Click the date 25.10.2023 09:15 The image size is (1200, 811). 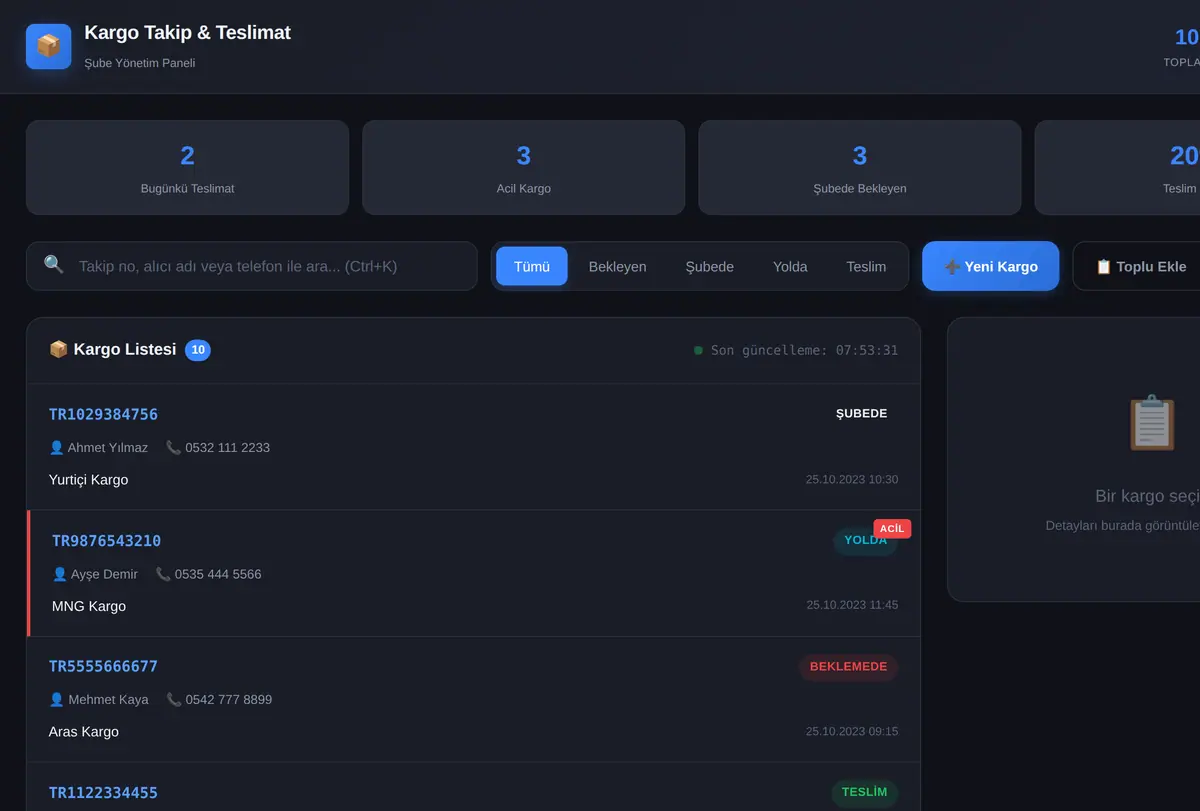click(852, 732)
